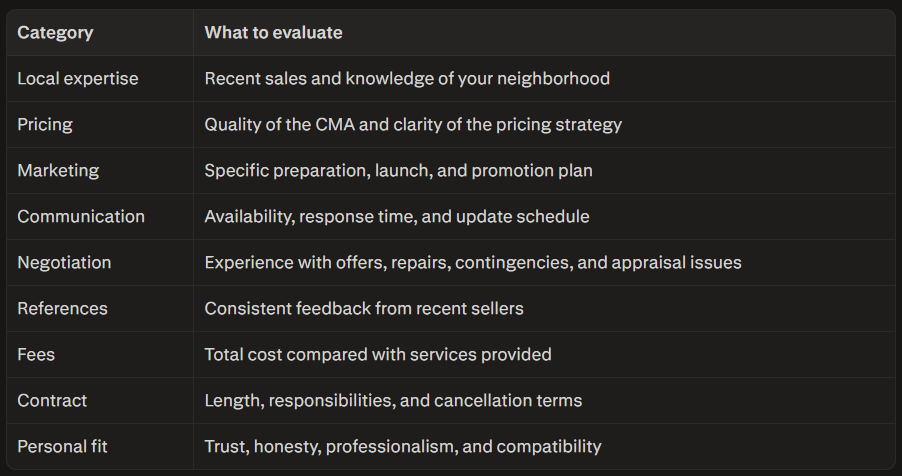Click availability and response time description
The width and height of the screenshot is (902, 476).
click(x=396, y=217)
